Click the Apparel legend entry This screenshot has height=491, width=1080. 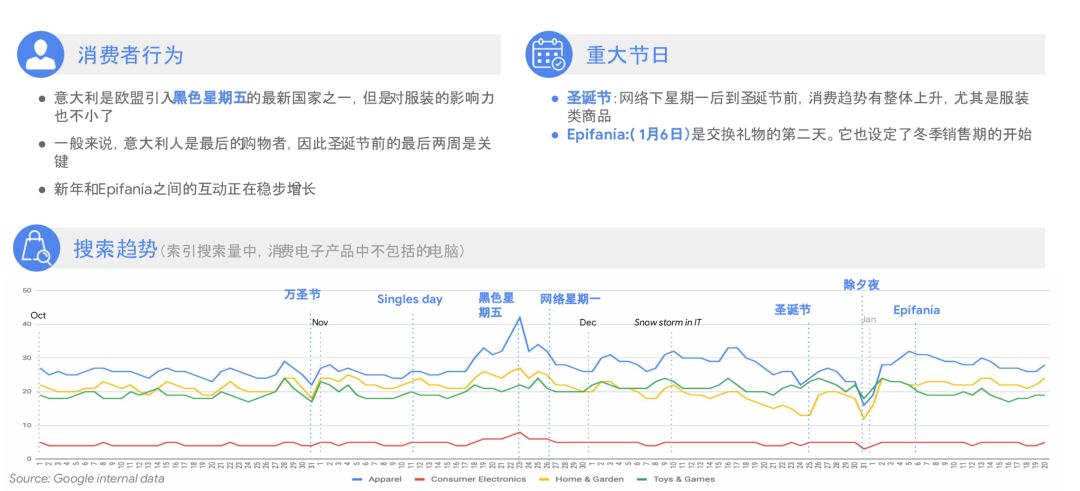[375, 479]
